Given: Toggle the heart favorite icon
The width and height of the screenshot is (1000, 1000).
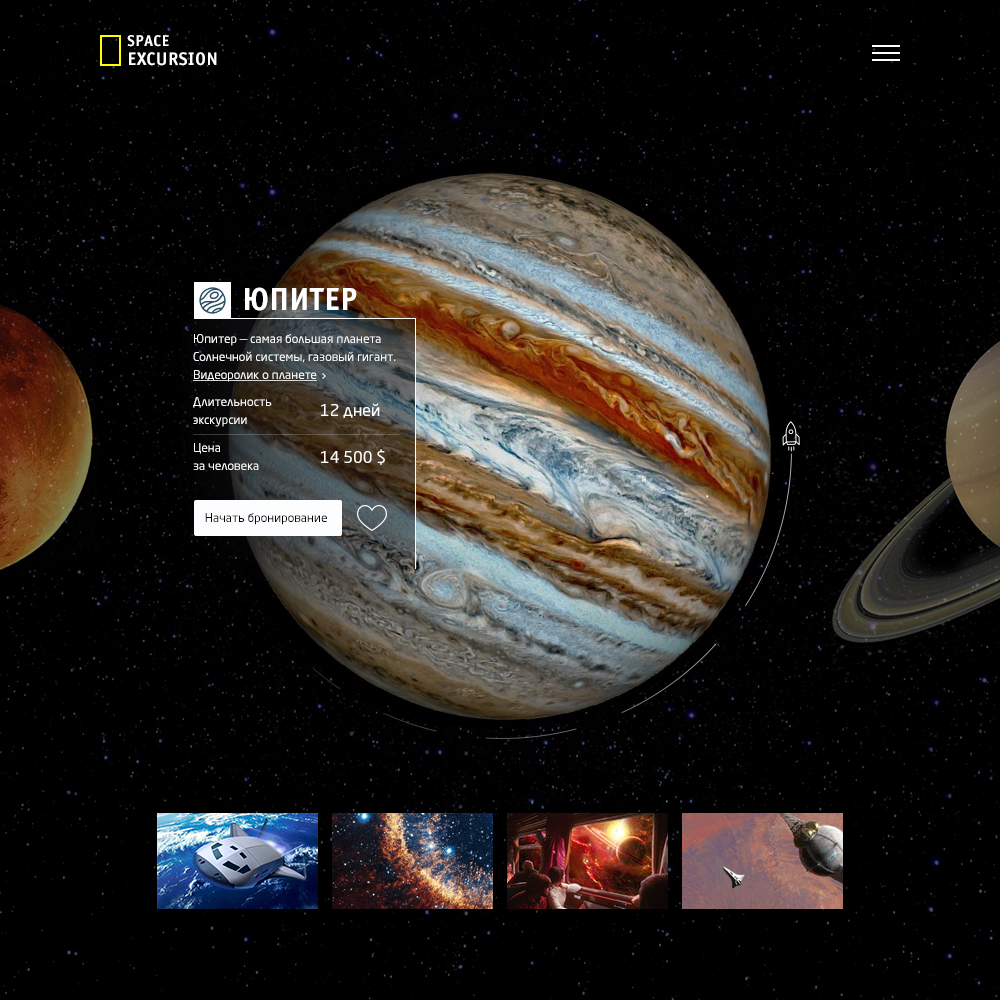Looking at the screenshot, I should tap(372, 518).
